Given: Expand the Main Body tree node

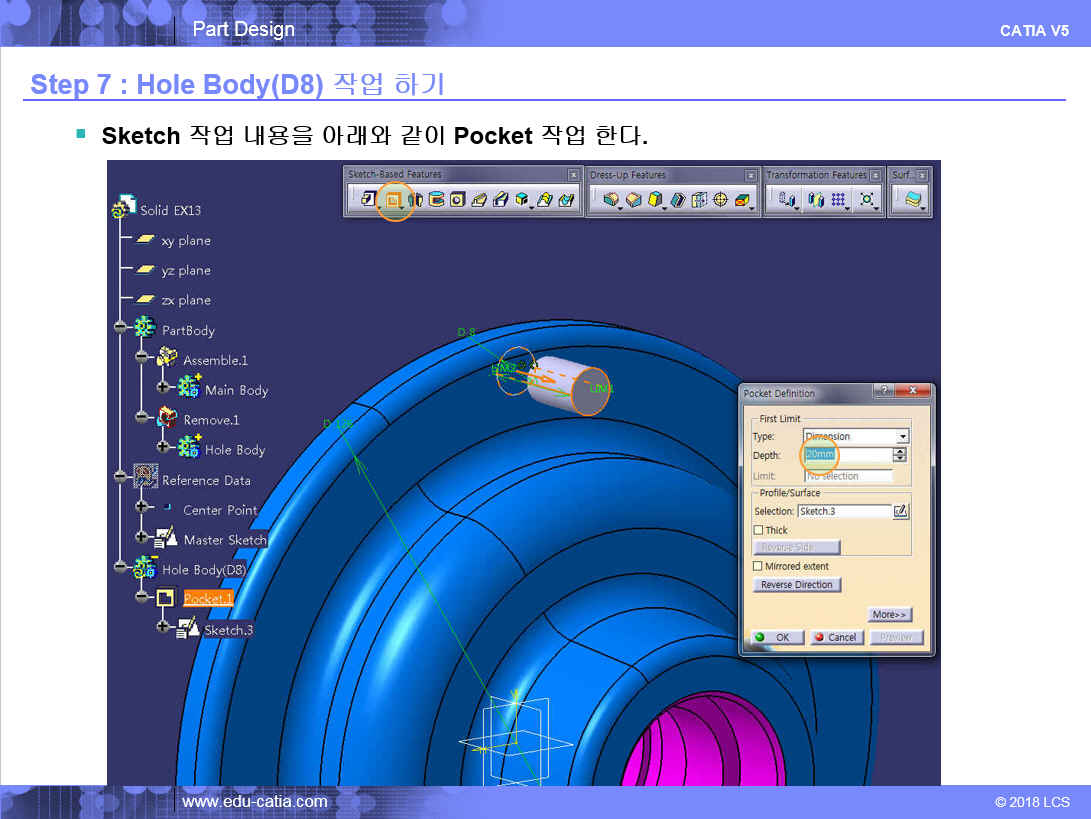Looking at the screenshot, I should click(x=163, y=387).
